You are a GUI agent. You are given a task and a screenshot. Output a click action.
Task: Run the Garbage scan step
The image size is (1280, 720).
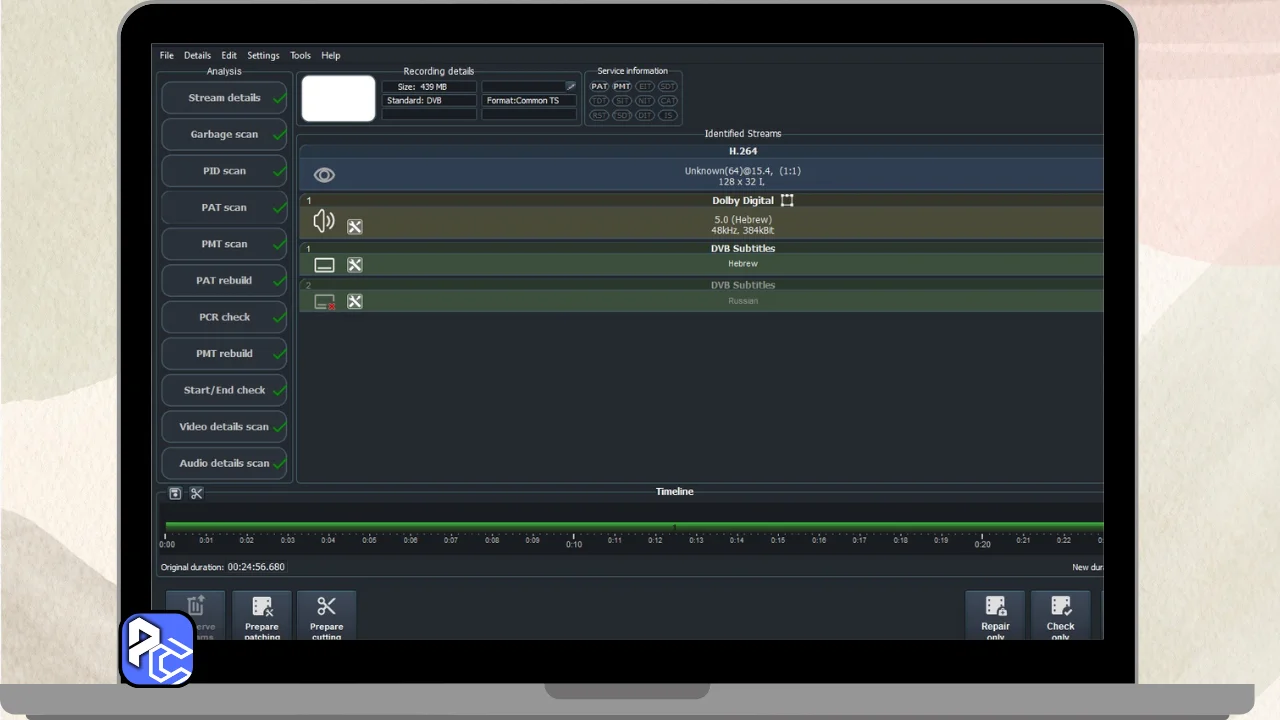click(x=224, y=135)
